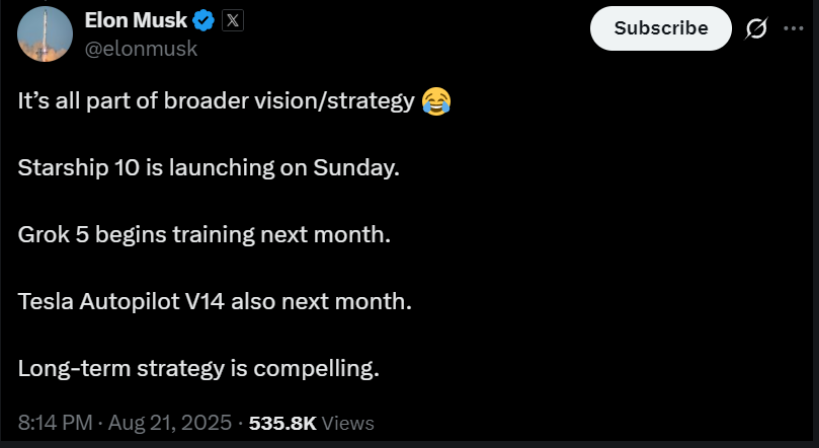Image resolution: width=819 pixels, height=448 pixels.
Task: Open the Grok explain-post icon
Action: click(x=756, y=28)
